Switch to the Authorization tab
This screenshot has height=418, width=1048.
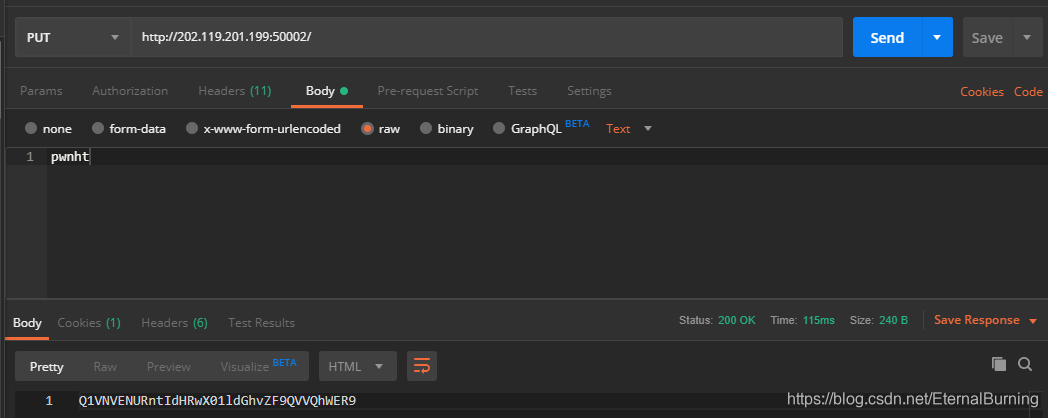130,91
